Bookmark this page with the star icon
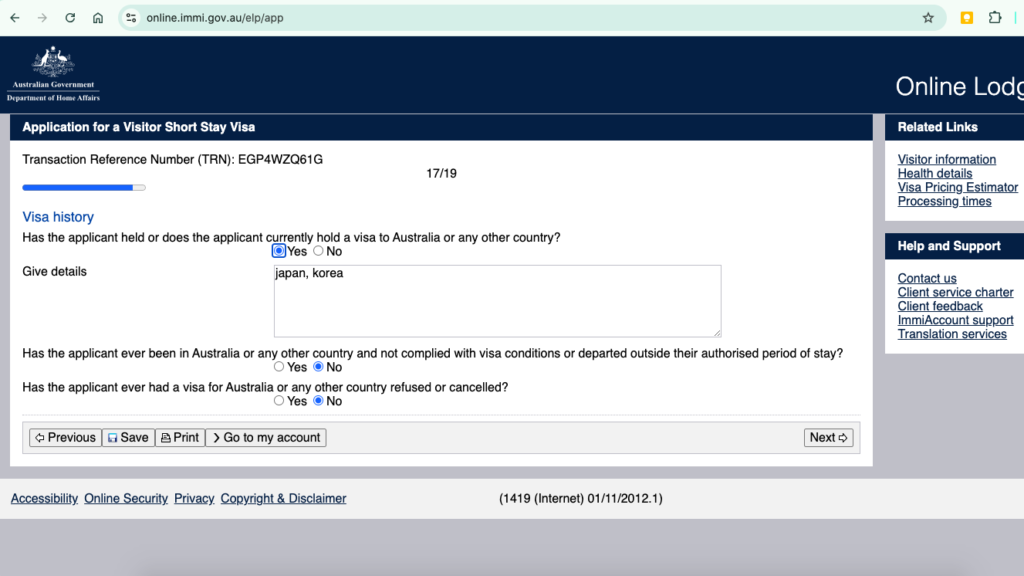The width and height of the screenshot is (1024, 576). 928,18
